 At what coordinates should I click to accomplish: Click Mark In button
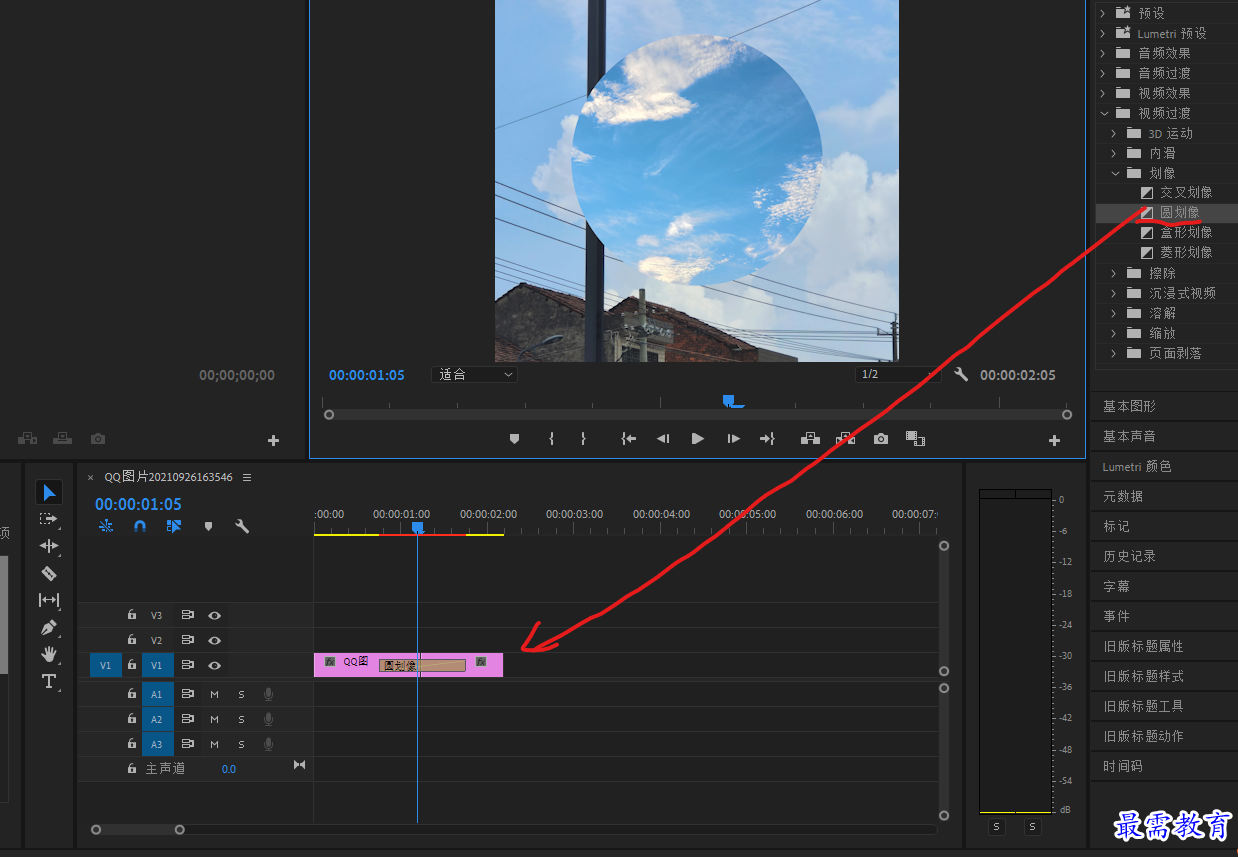551,439
